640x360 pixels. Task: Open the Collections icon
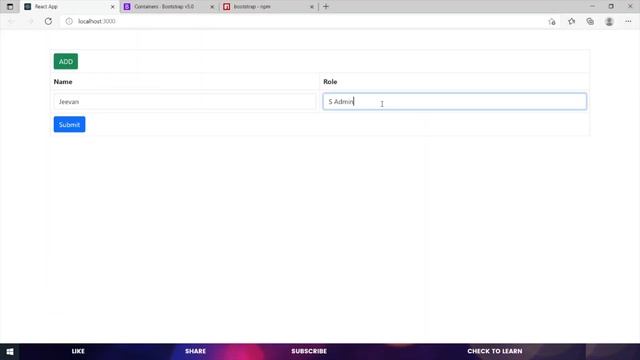590,22
